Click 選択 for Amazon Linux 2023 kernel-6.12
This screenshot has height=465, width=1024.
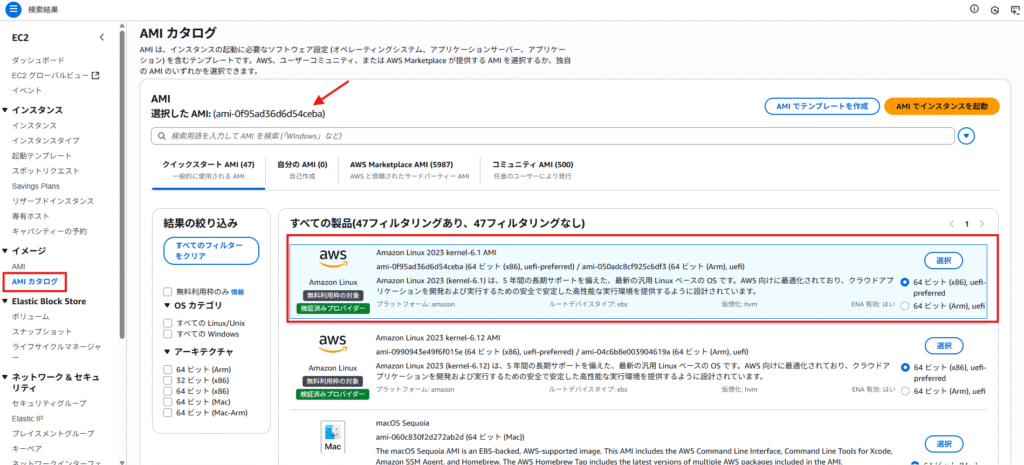coord(944,345)
